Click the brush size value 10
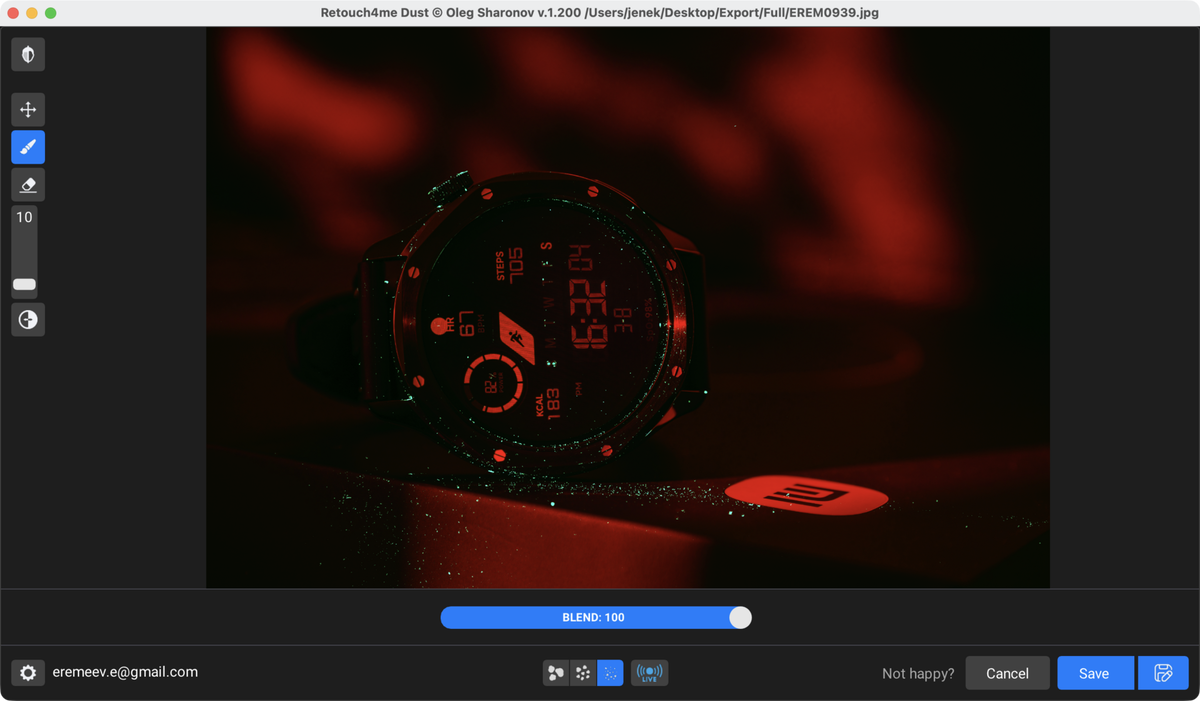Image resolution: width=1200 pixels, height=701 pixels. 24,217
